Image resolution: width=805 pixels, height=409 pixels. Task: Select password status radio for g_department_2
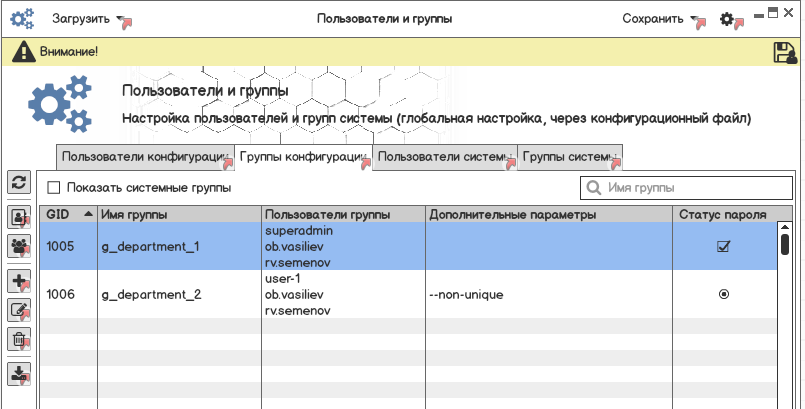(724, 294)
